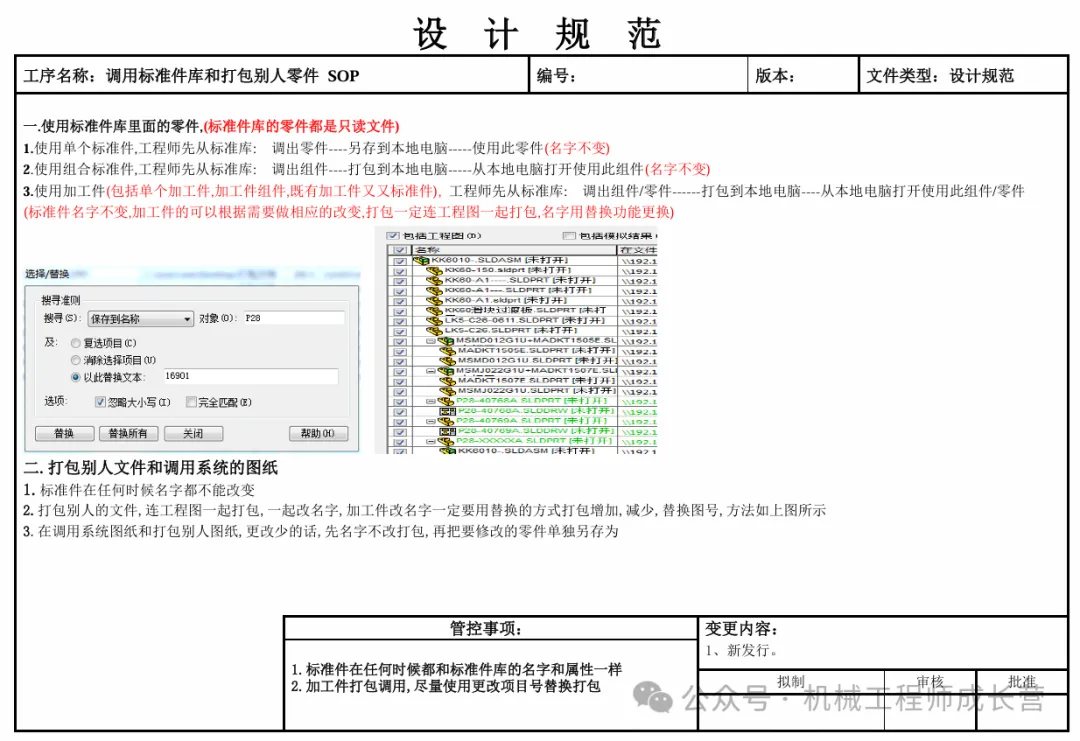Image resolution: width=1080 pixels, height=741 pixels.
Task: Click the part icon of P28-40768A.SLDPRT
Action: [x=446, y=401]
